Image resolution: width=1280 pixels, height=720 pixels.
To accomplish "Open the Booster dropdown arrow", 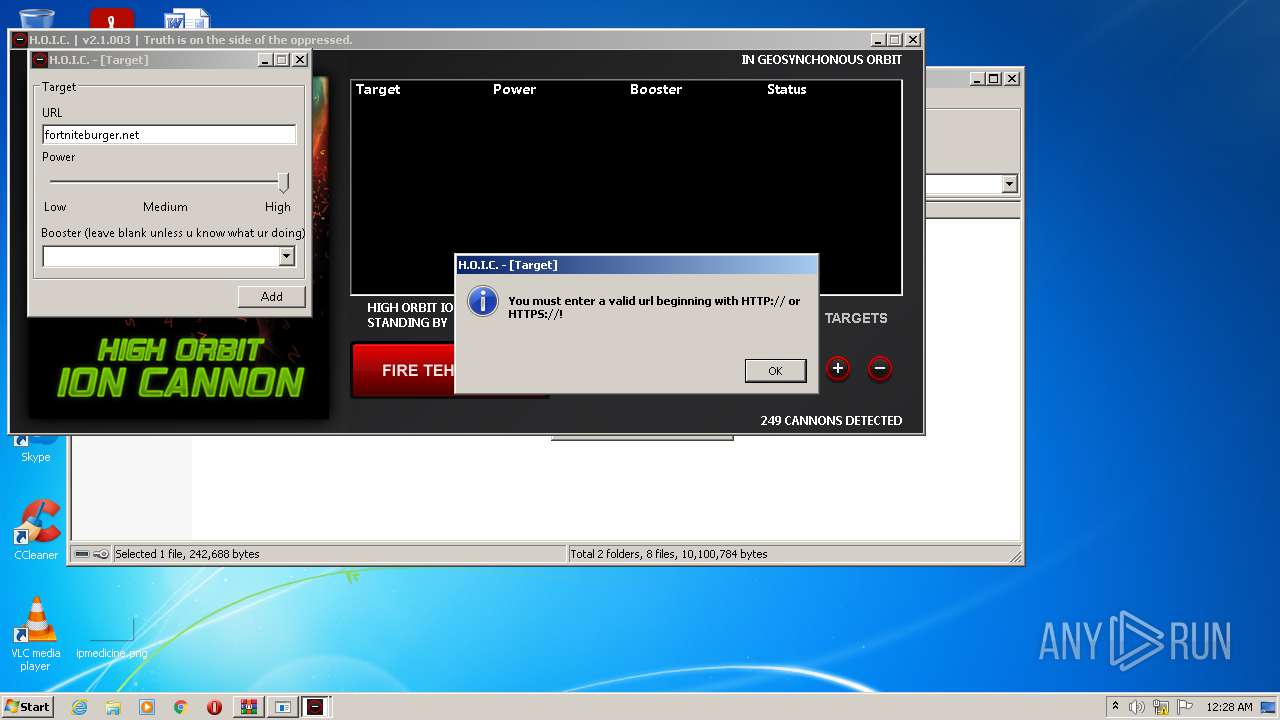I will (286, 257).
